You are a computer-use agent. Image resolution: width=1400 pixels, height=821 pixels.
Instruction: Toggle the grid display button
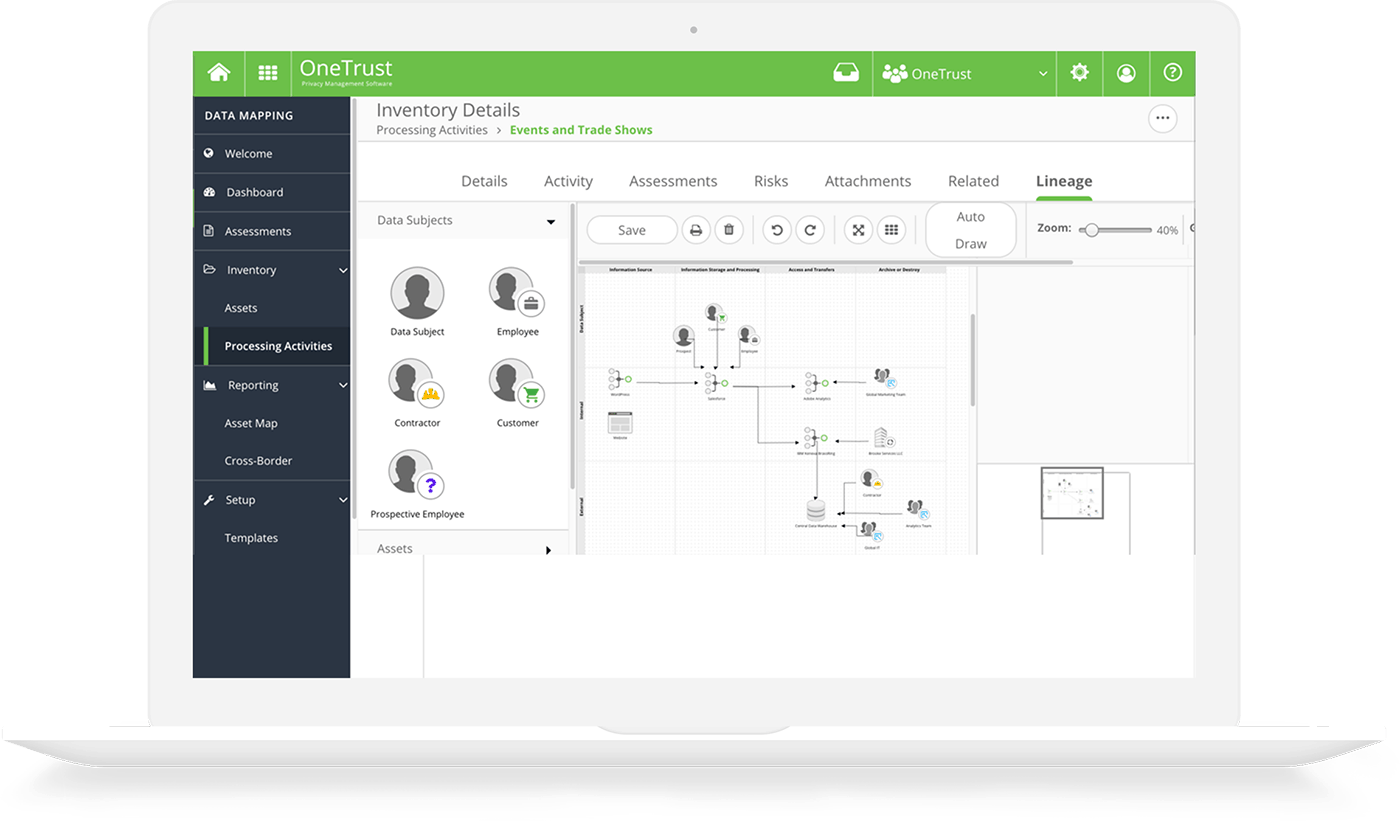(x=891, y=230)
